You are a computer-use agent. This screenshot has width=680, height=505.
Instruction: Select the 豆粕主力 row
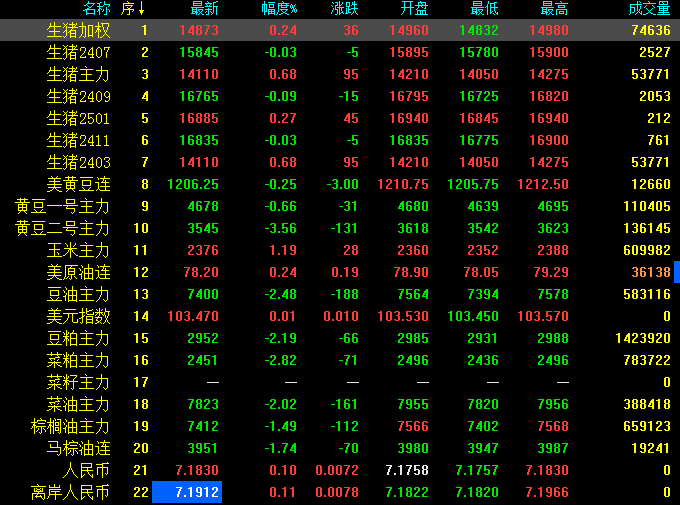click(340, 338)
